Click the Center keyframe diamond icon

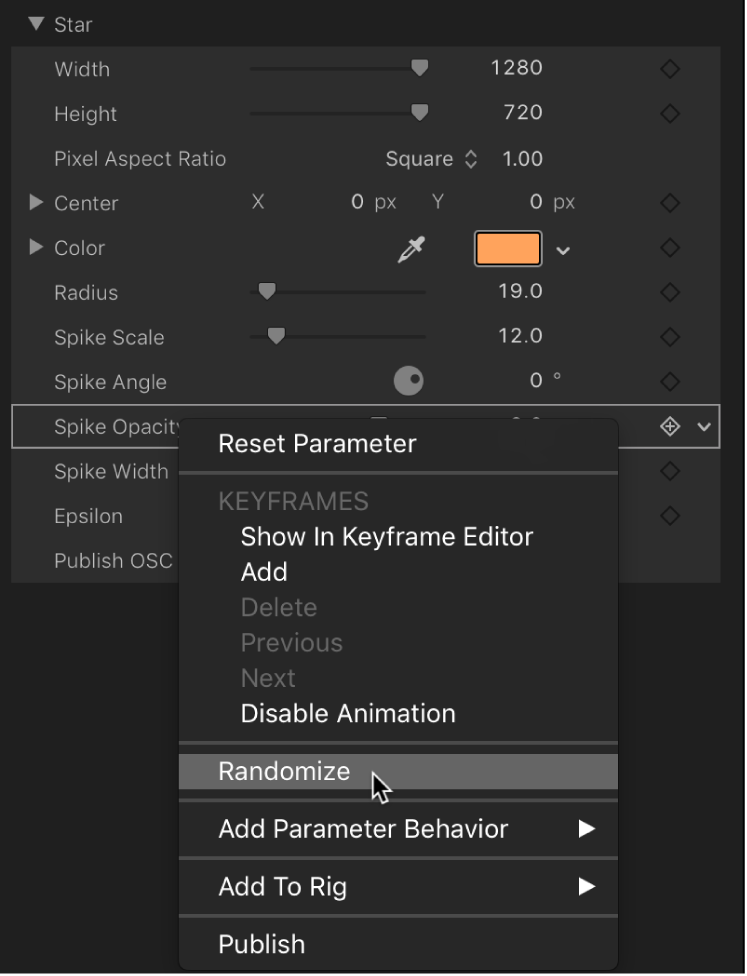[670, 203]
